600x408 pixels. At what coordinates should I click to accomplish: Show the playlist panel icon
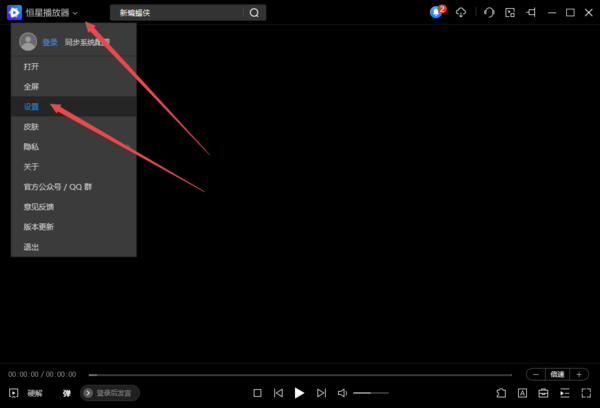coord(565,393)
